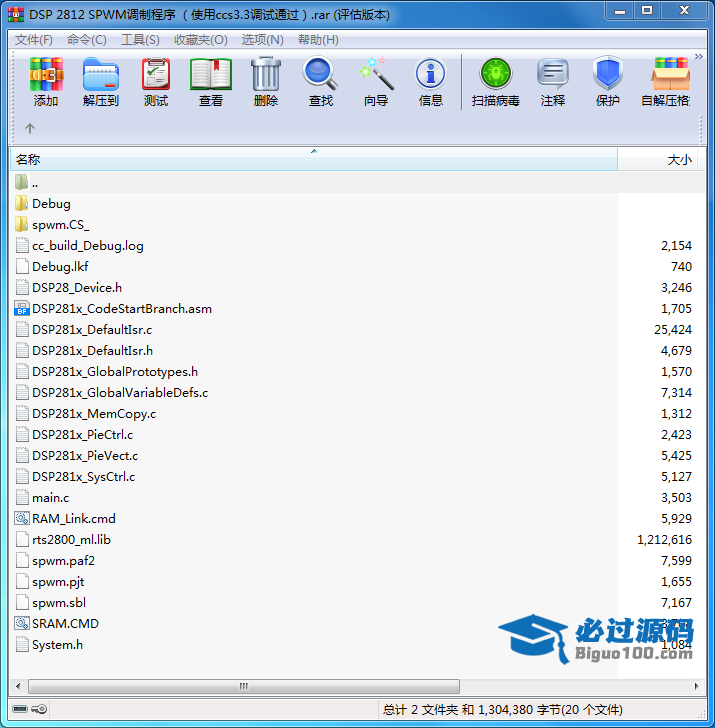Select DSP281x_PieCtrl.c file
Viewport: 715px width, 728px height.
tap(82, 435)
